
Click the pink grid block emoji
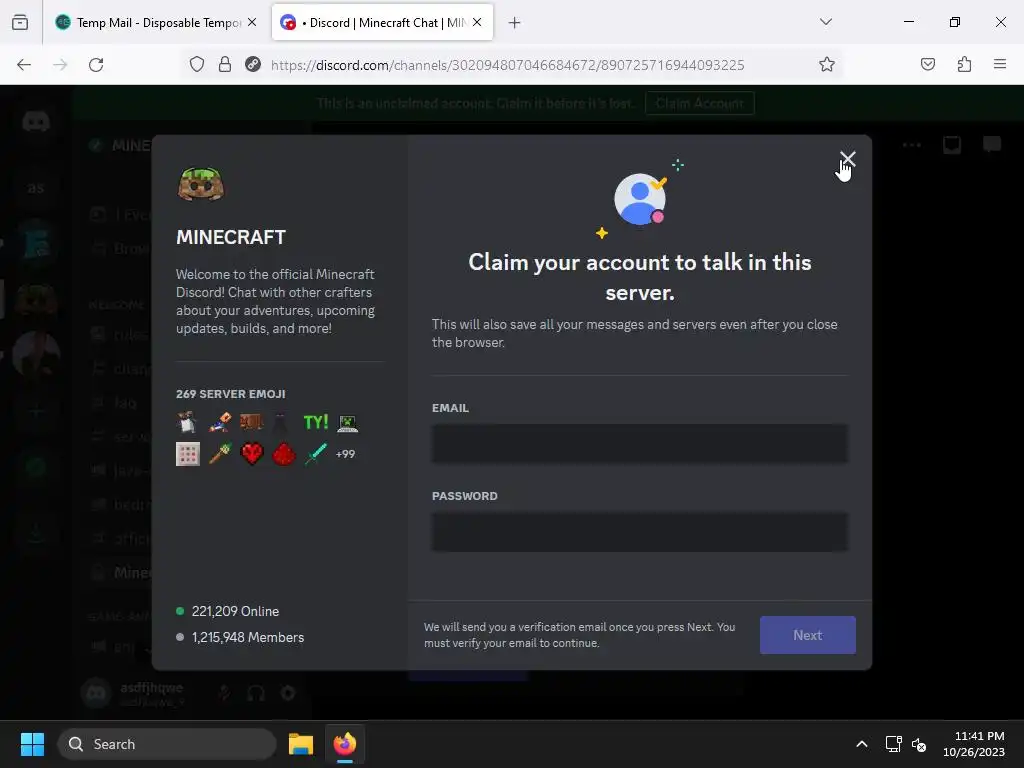click(x=187, y=454)
